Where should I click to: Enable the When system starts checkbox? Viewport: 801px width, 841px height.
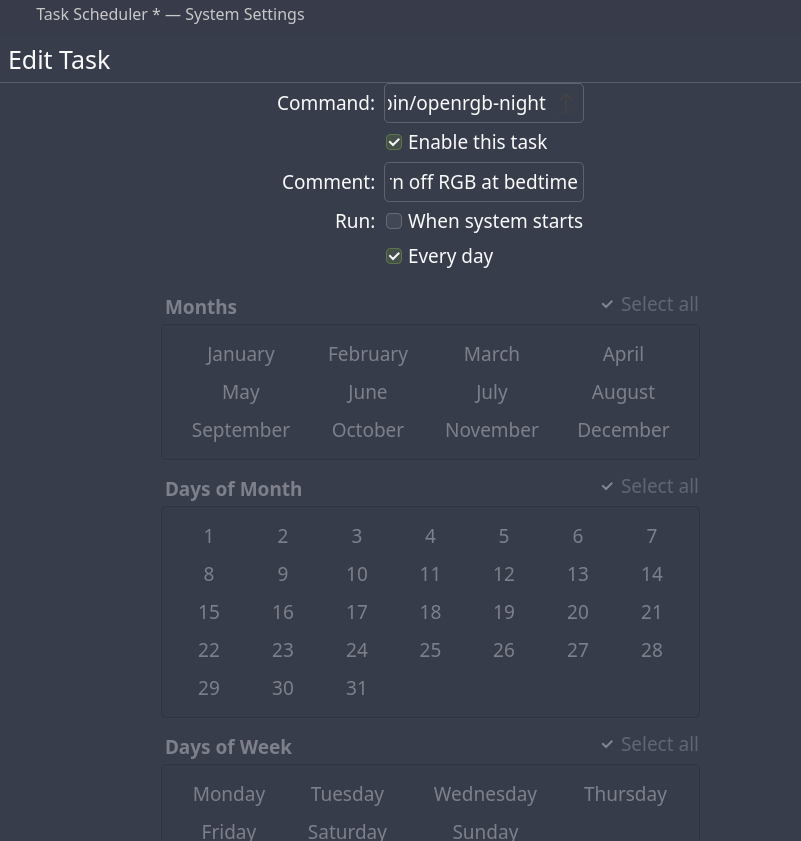[x=394, y=221]
